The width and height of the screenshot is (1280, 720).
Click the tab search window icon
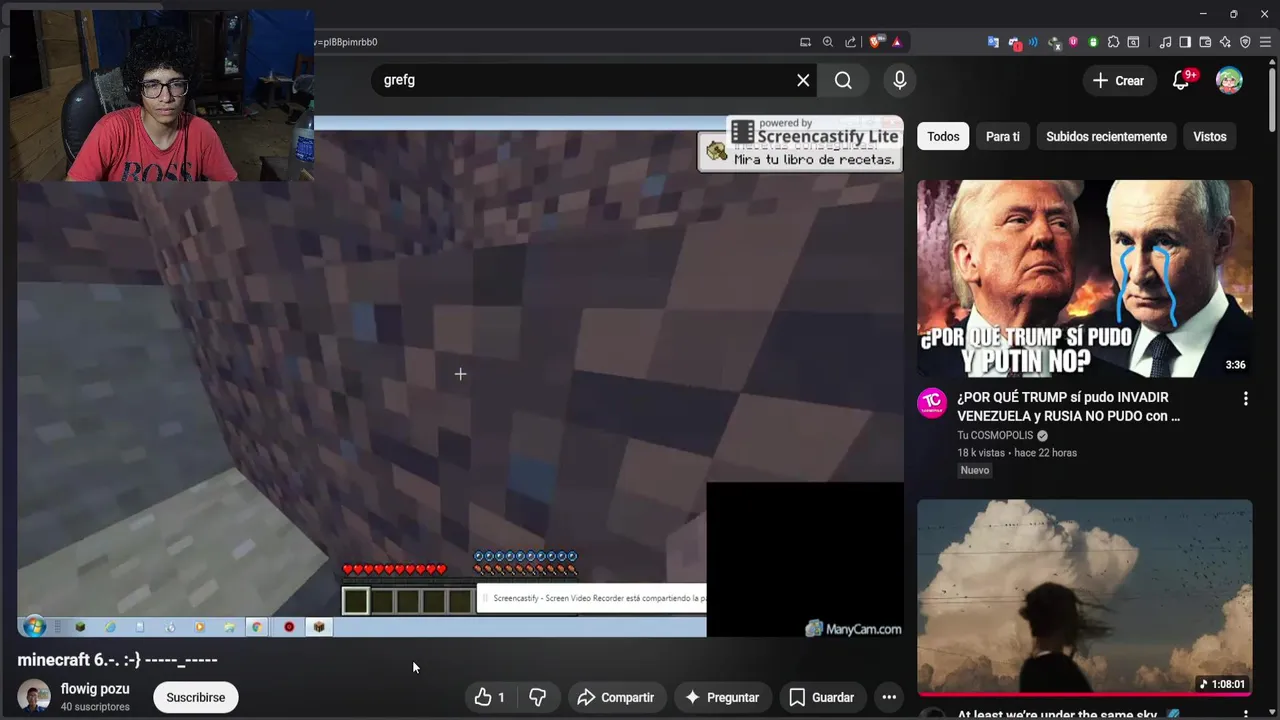(x=1133, y=42)
